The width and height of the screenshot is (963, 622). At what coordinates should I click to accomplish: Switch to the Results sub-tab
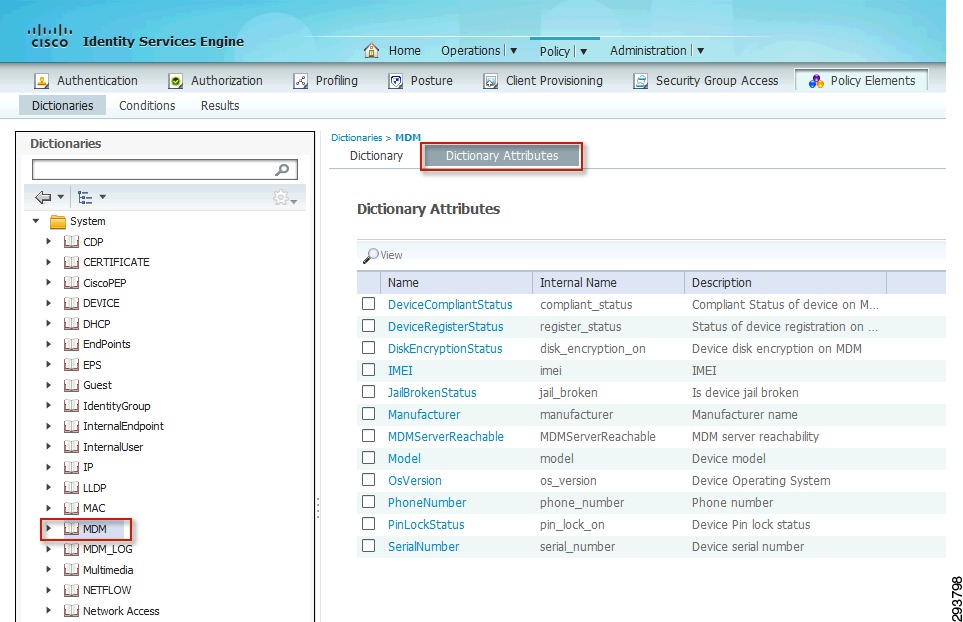220,106
